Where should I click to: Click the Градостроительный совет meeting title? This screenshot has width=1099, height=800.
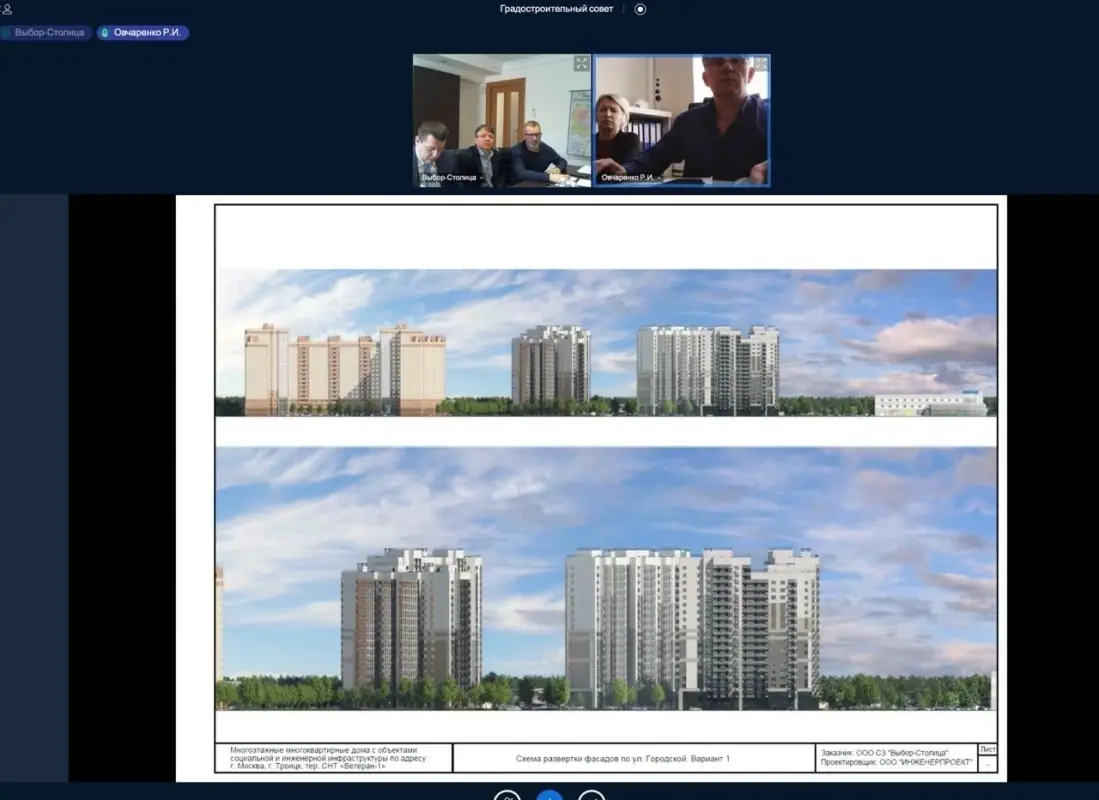(556, 9)
